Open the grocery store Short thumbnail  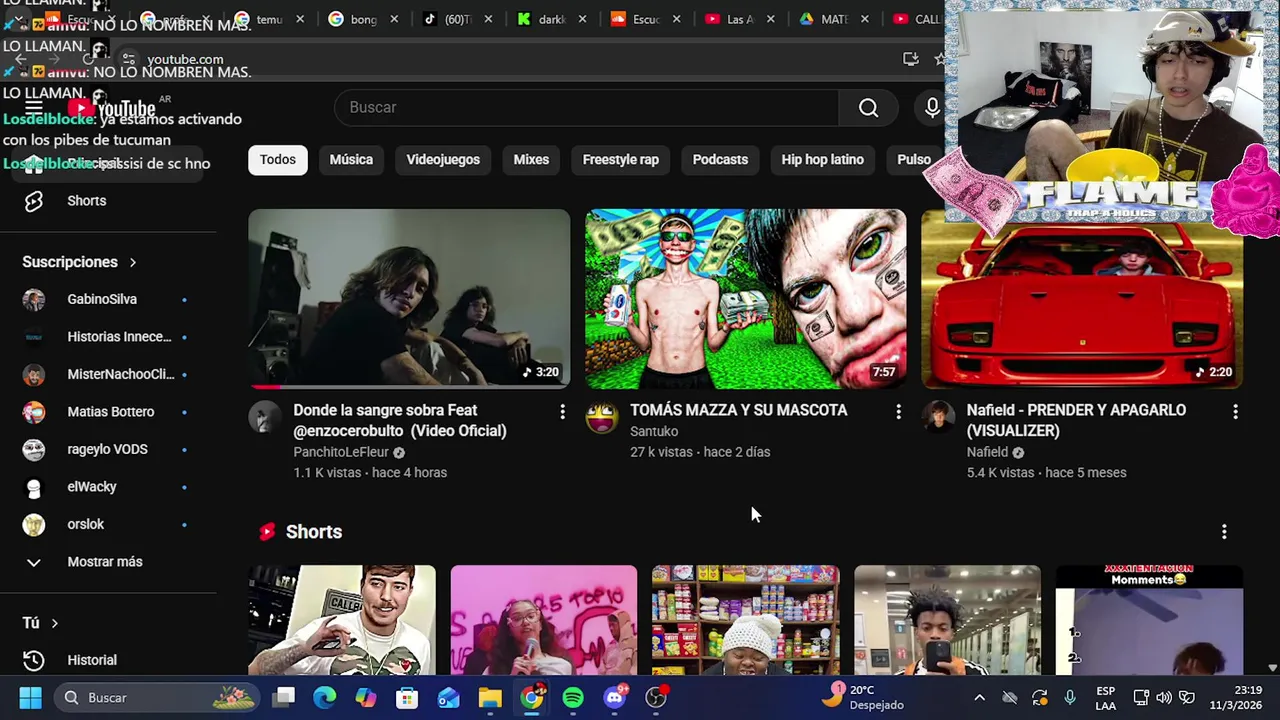[x=746, y=620]
